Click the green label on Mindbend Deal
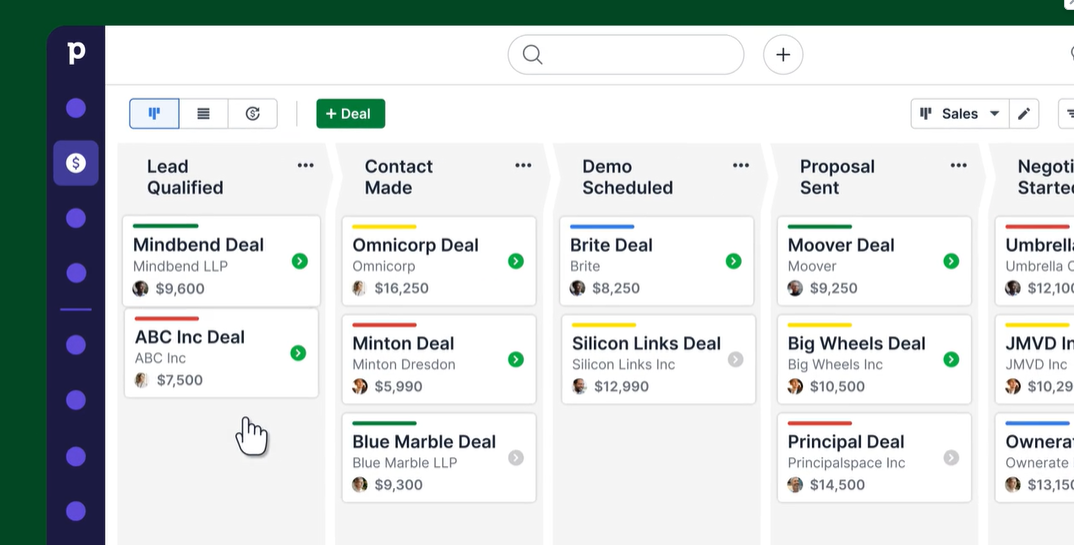 coord(166,226)
